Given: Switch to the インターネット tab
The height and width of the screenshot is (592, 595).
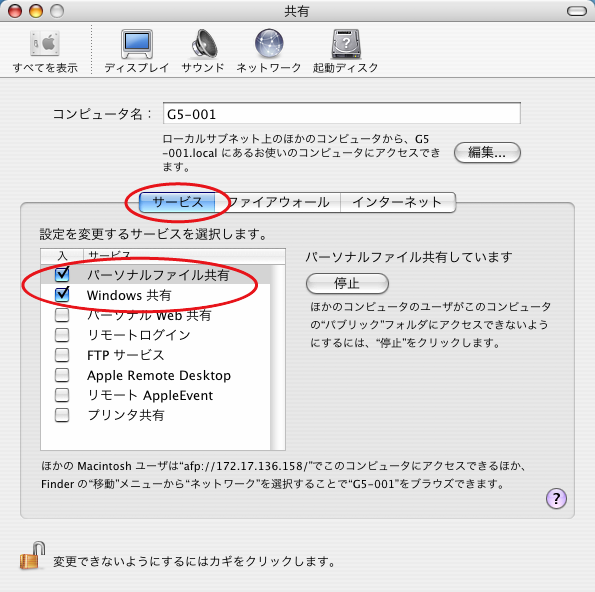Looking at the screenshot, I should point(398,202).
